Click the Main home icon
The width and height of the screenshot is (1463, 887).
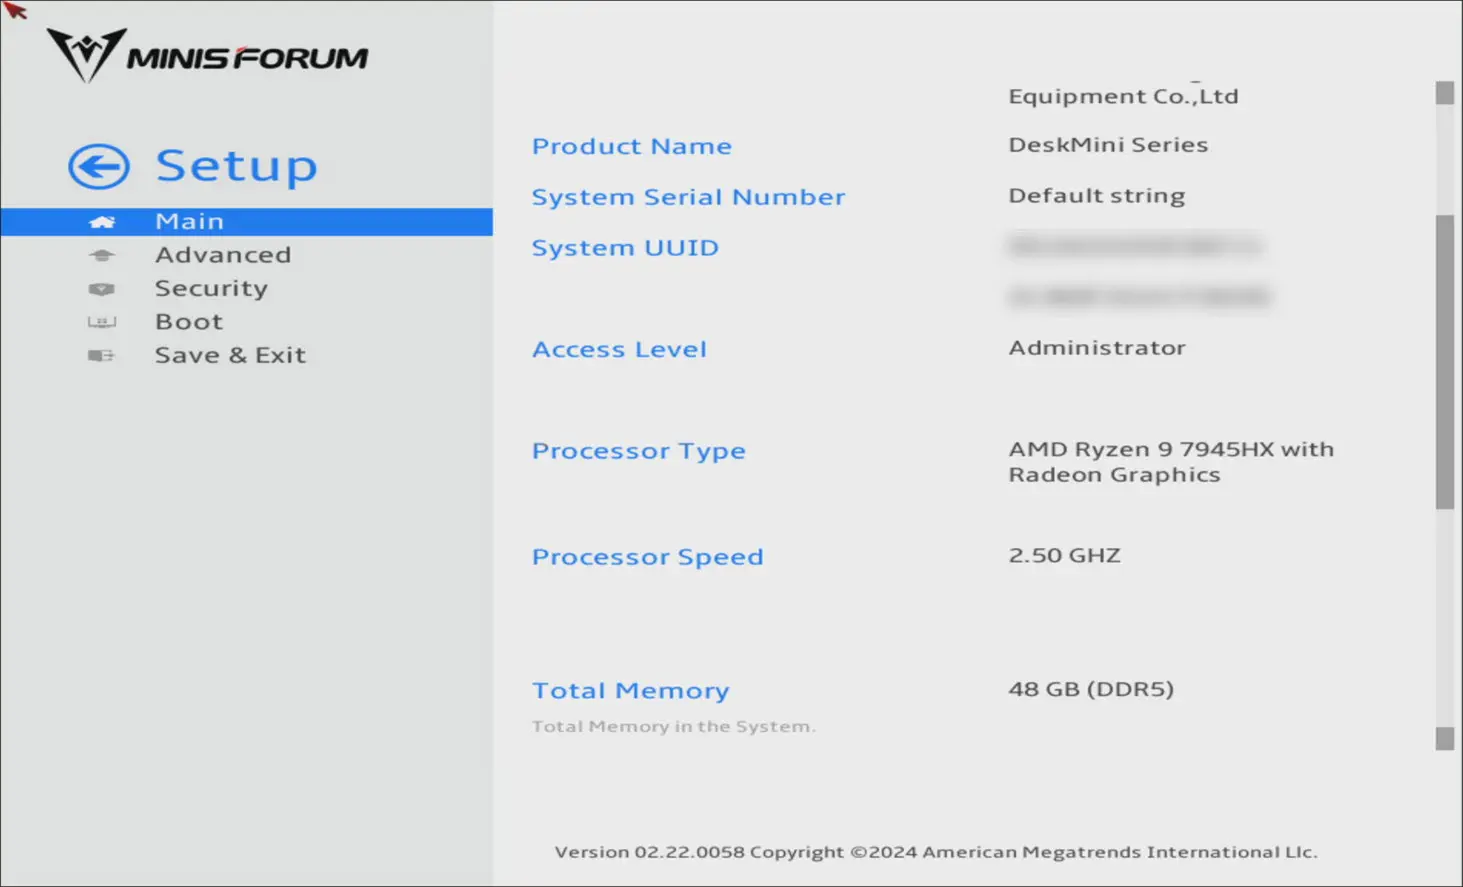click(x=102, y=222)
